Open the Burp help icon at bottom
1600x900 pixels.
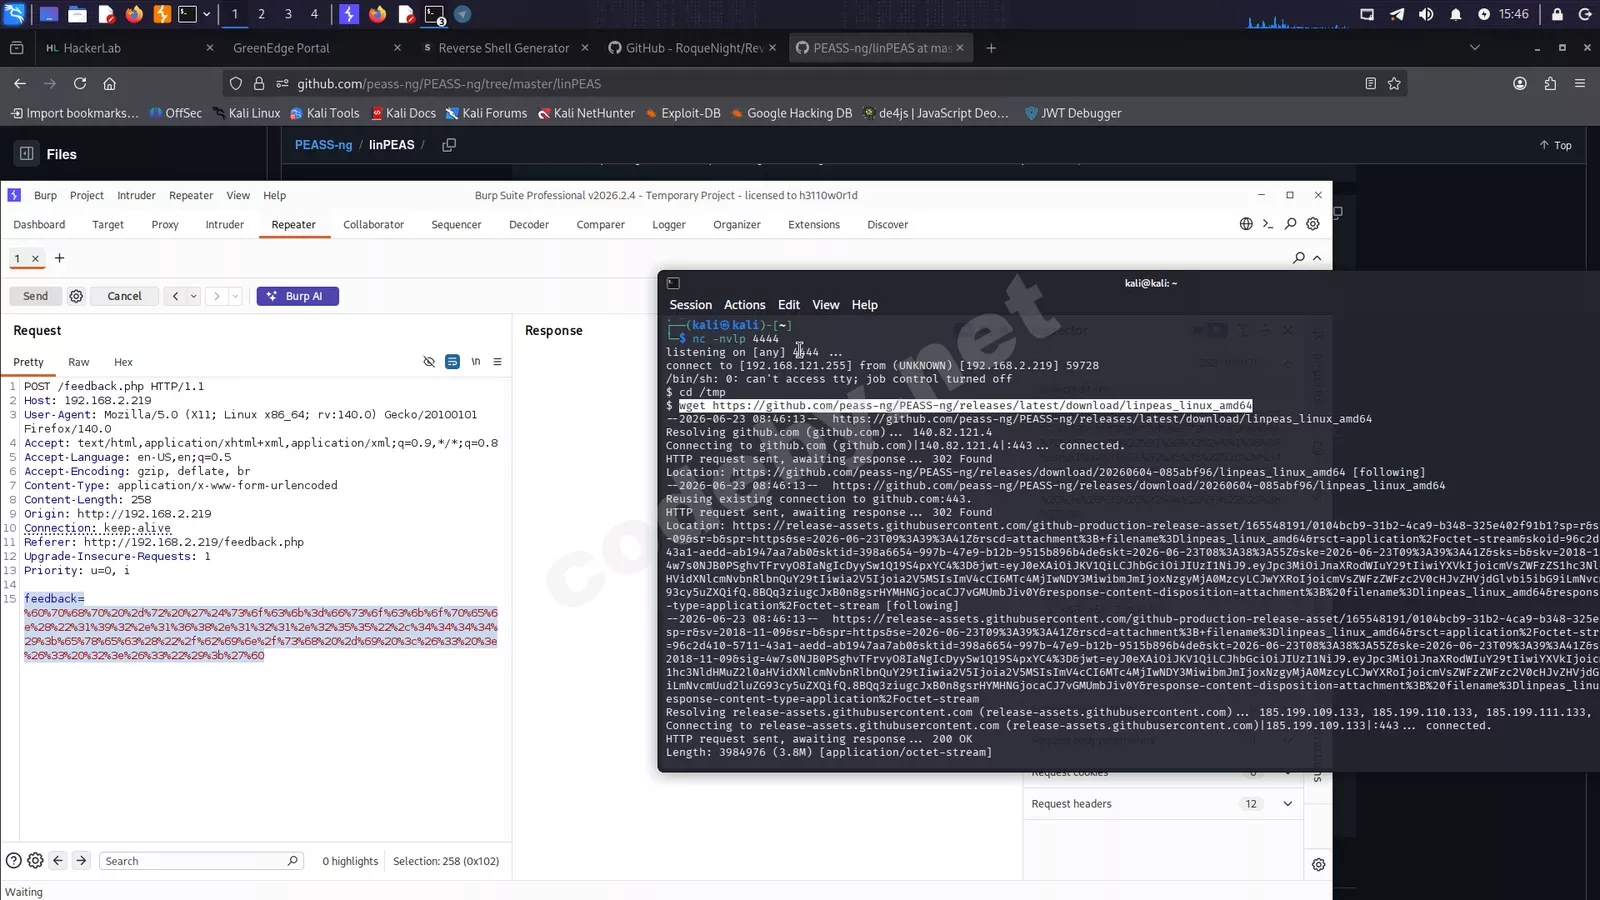[14, 861]
